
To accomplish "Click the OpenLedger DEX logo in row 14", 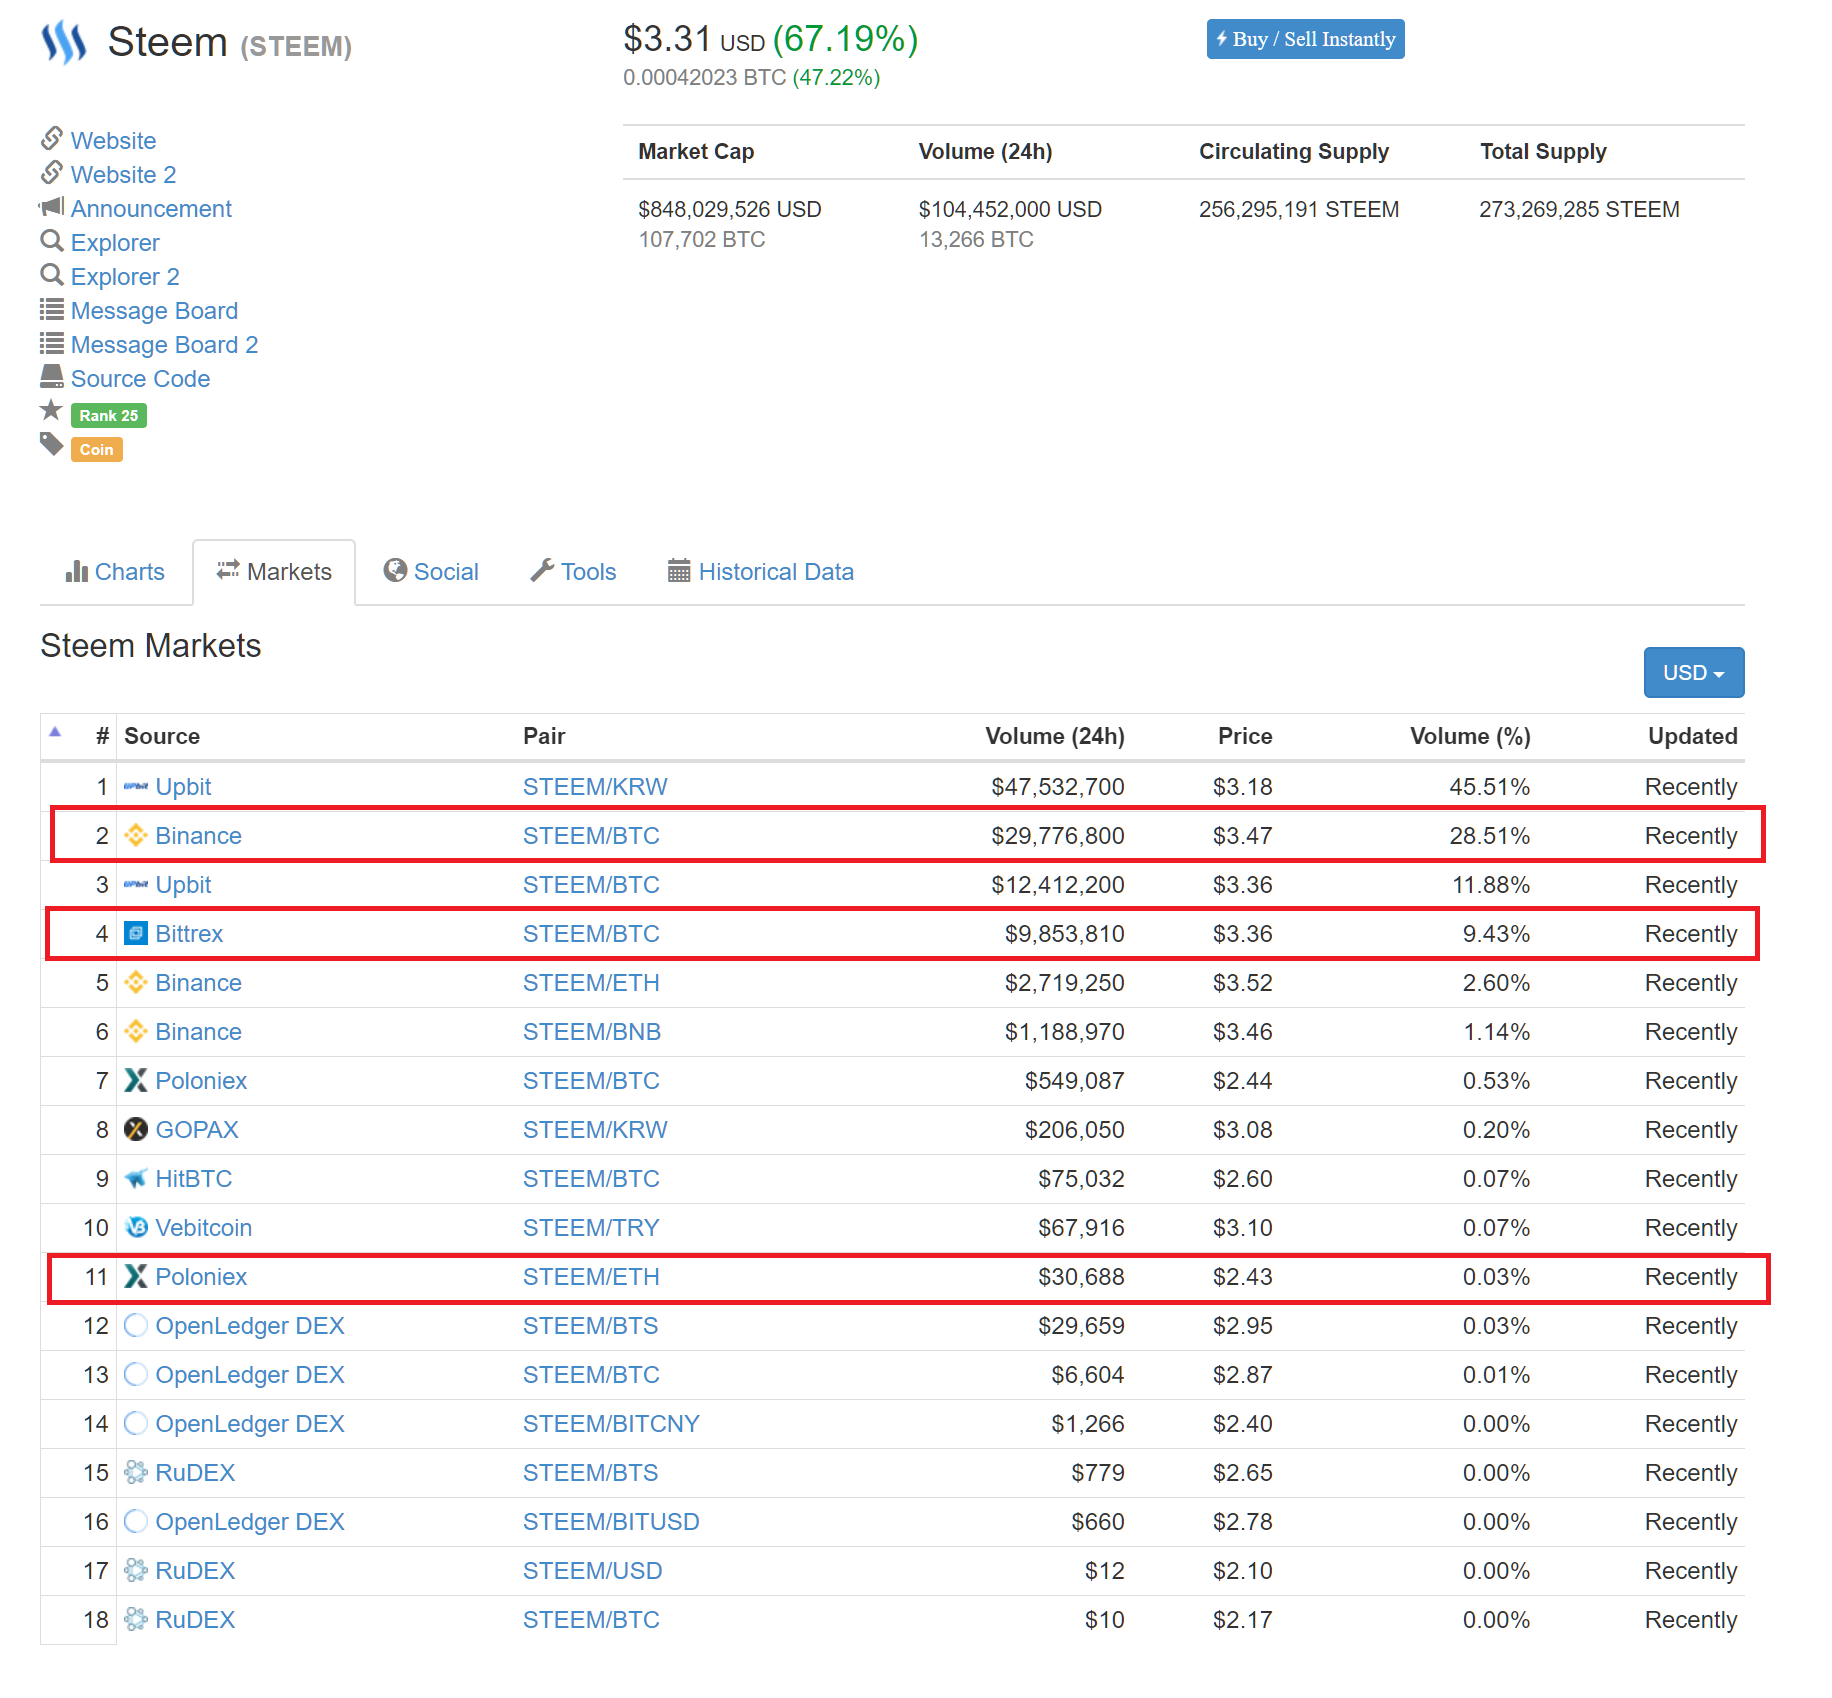I will pos(136,1424).
